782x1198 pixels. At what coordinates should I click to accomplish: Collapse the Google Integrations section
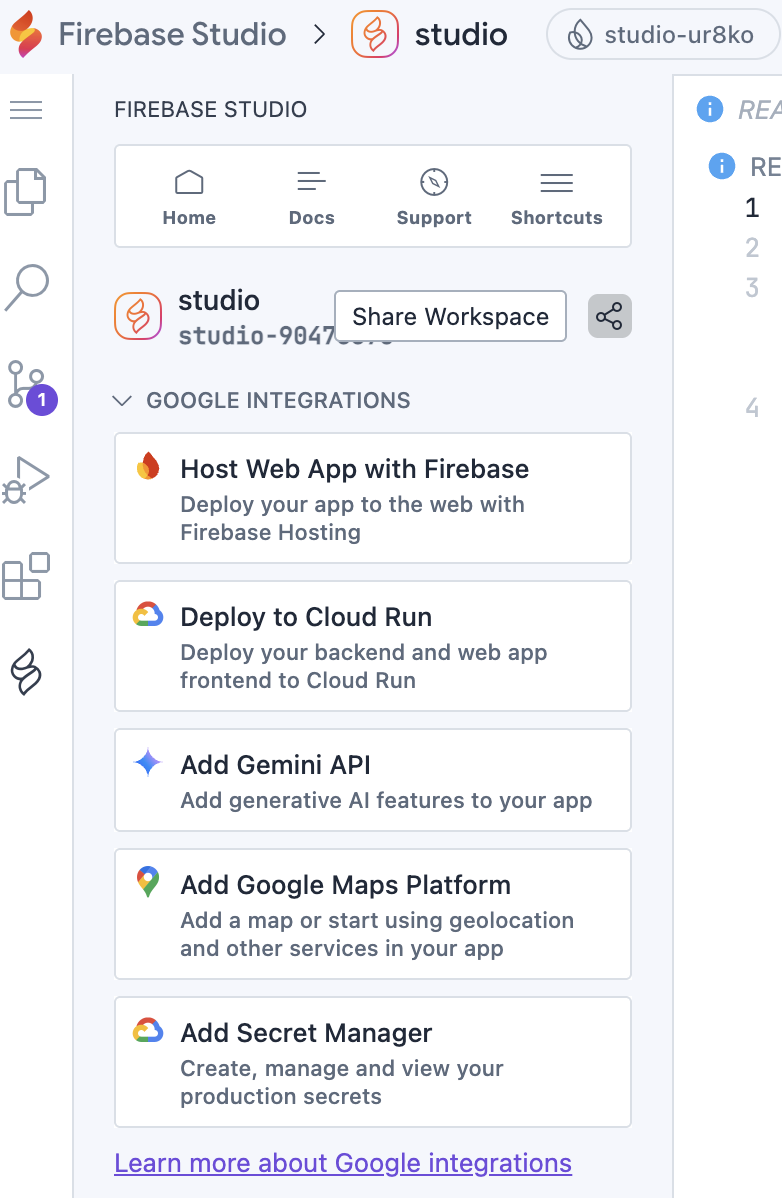coord(123,401)
